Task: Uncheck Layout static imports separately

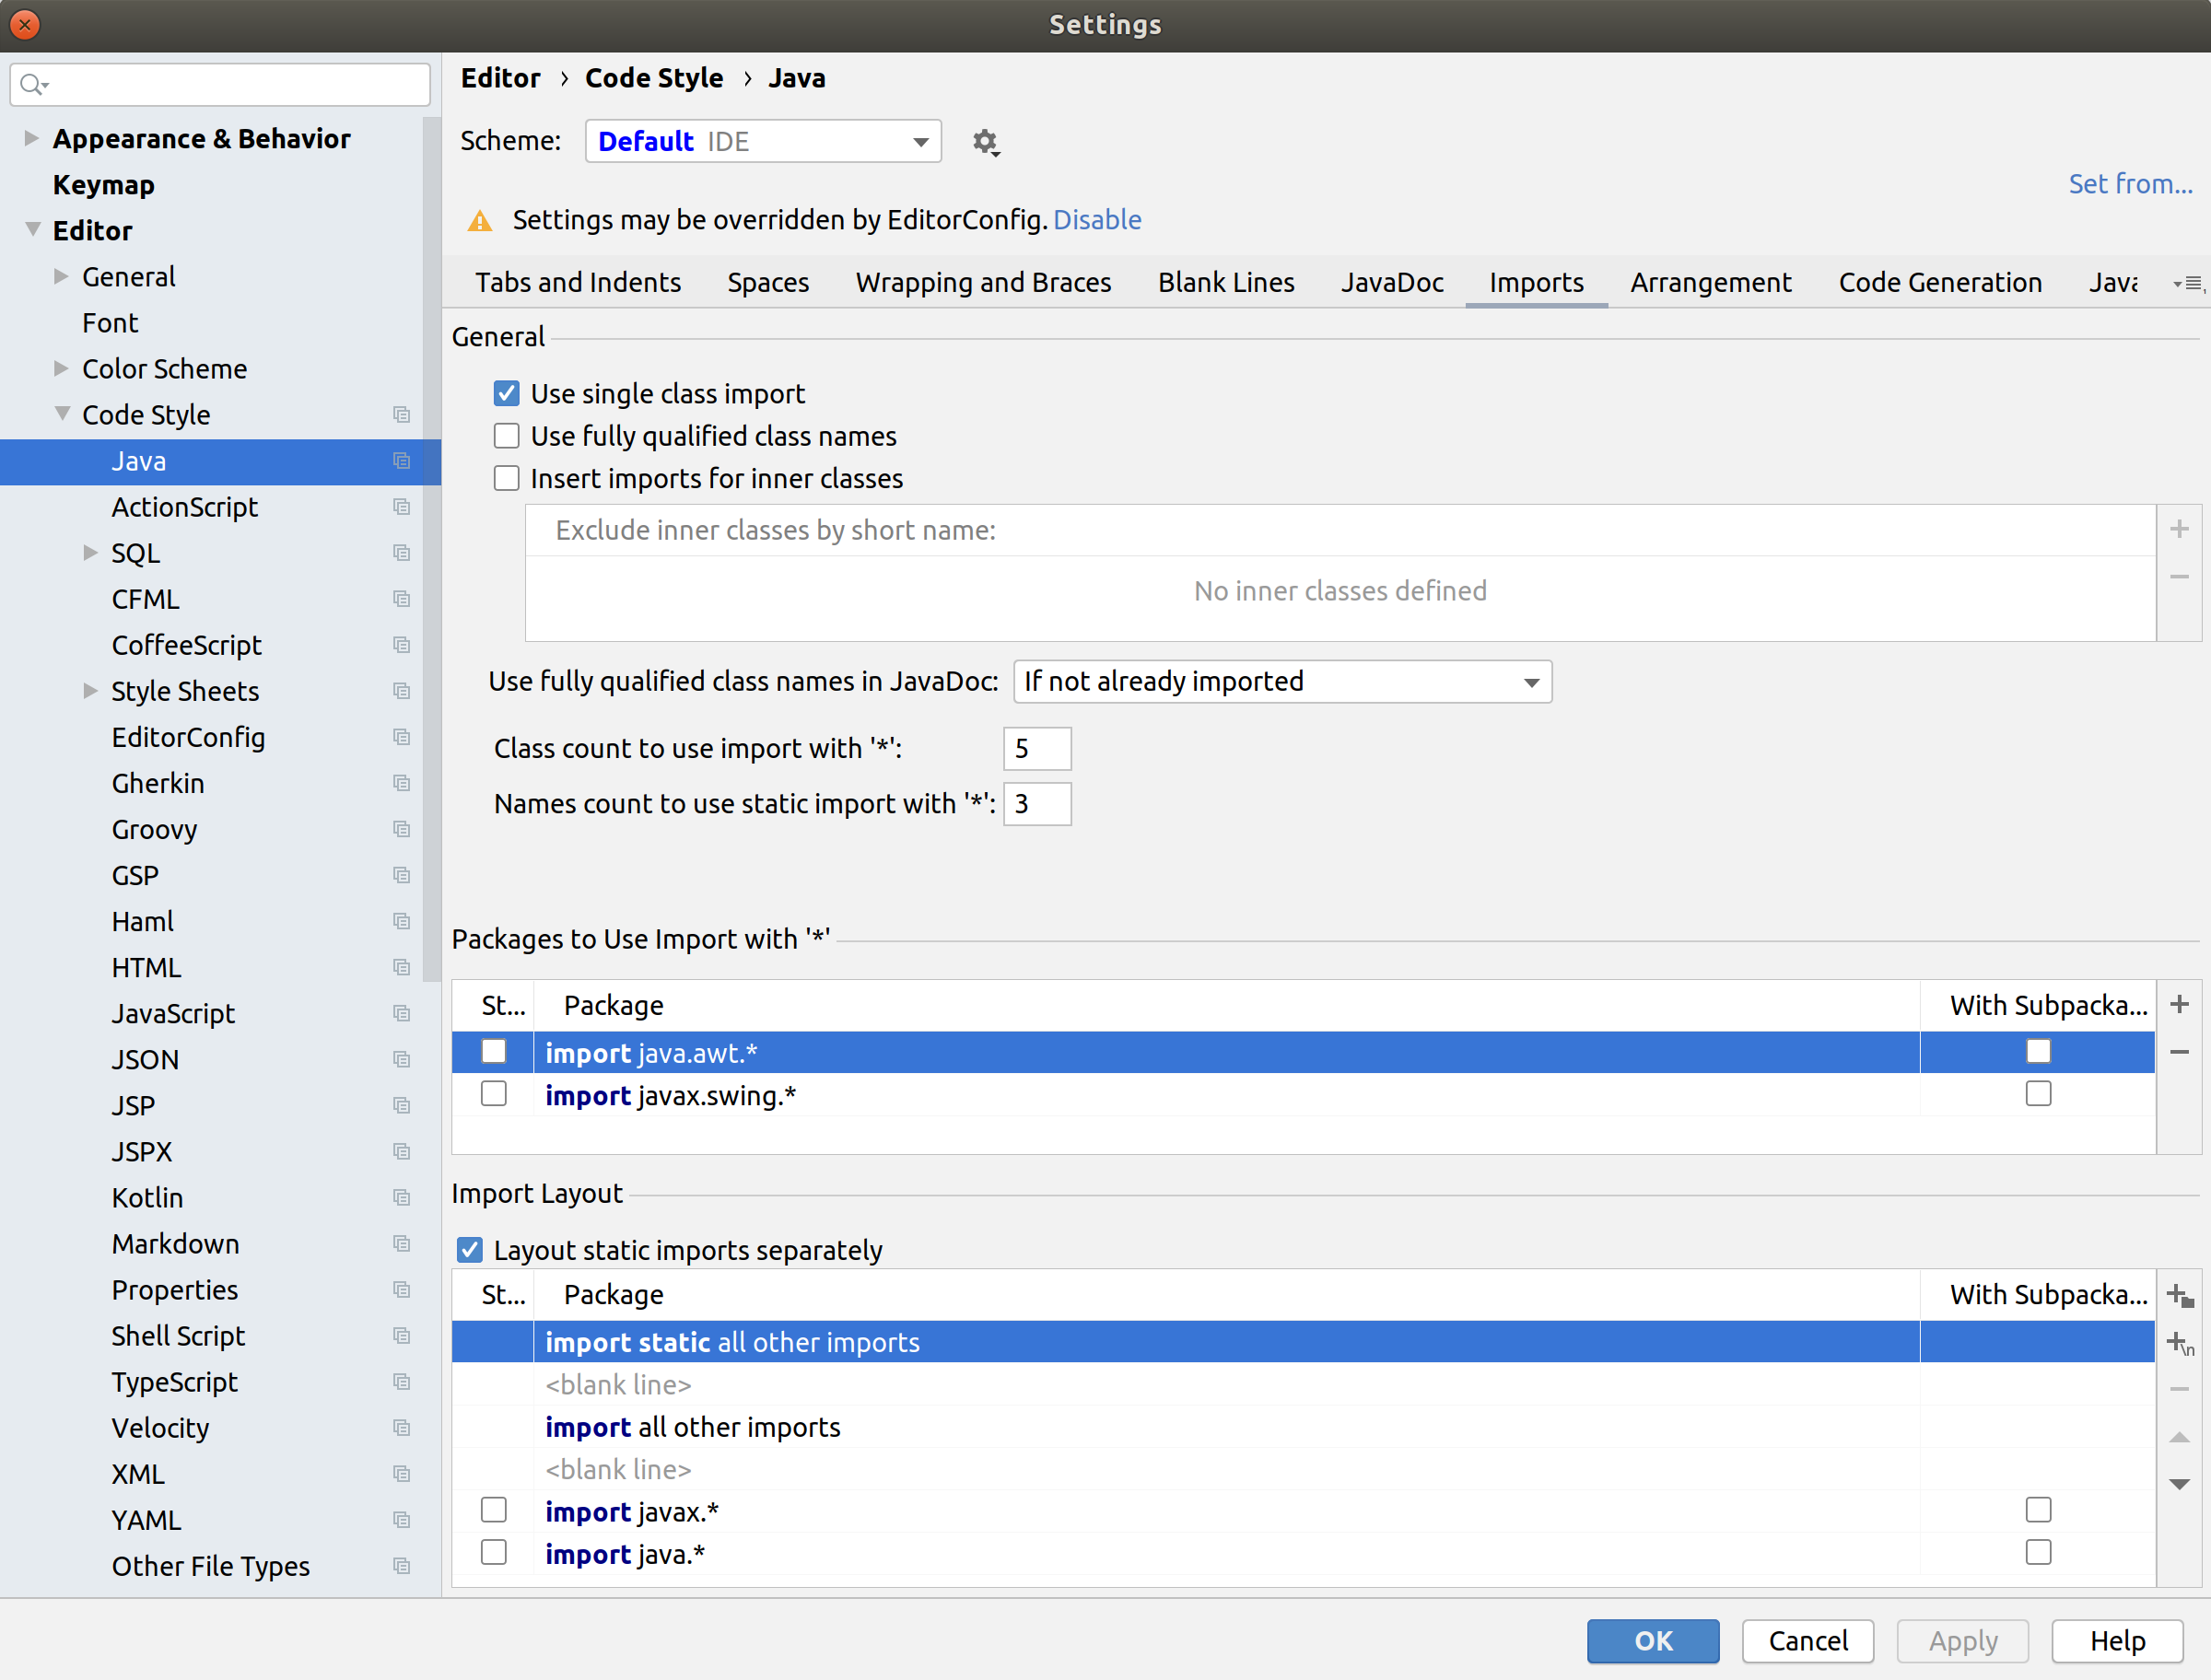Action: coord(470,1250)
